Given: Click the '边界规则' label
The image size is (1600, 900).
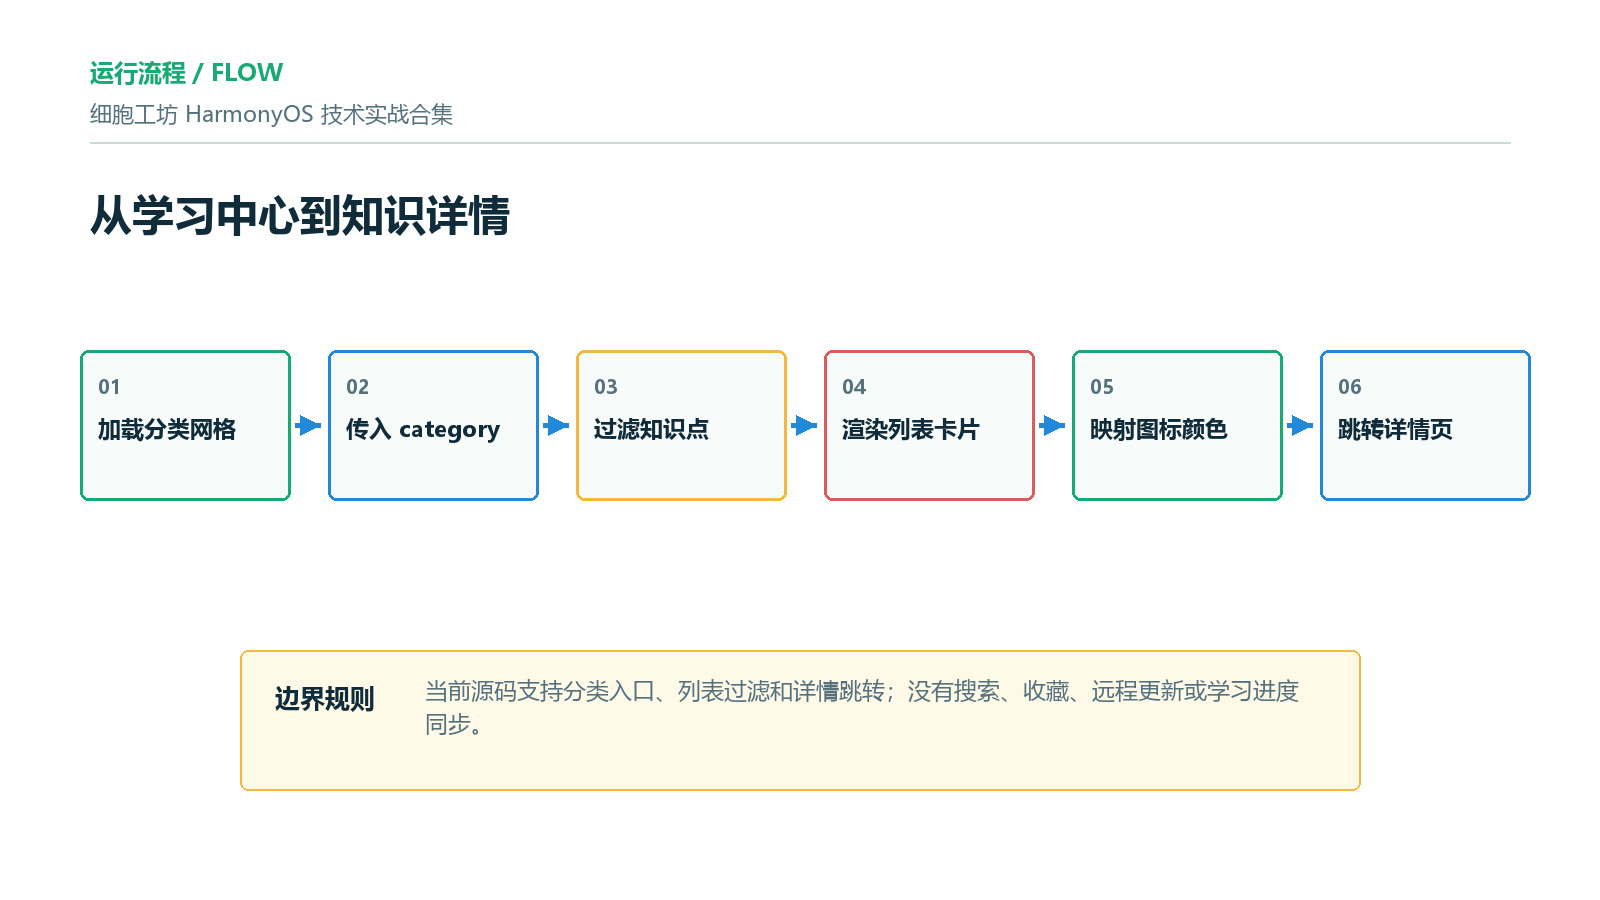Looking at the screenshot, I should point(324,699).
